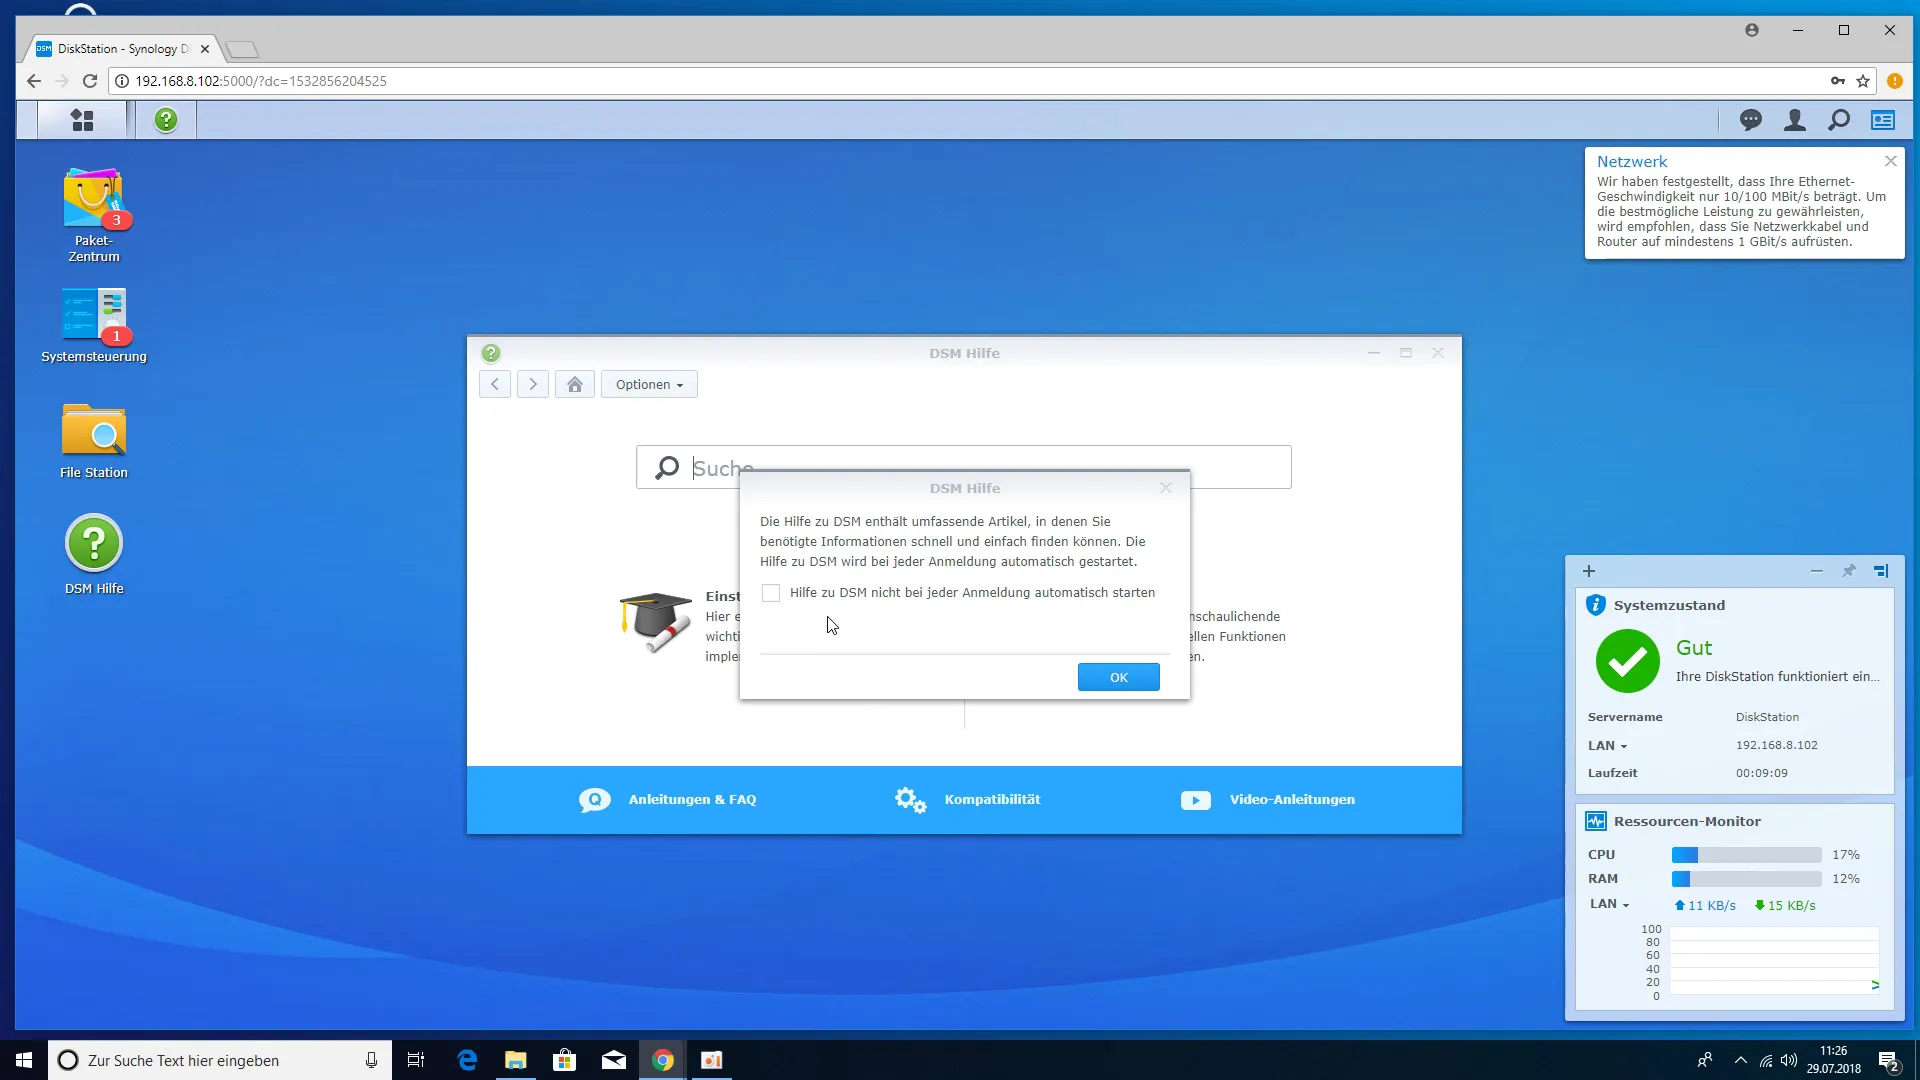Disable automatic DSM Hilfe start checkbox
Image resolution: width=1920 pixels, height=1080 pixels.
tap(771, 593)
